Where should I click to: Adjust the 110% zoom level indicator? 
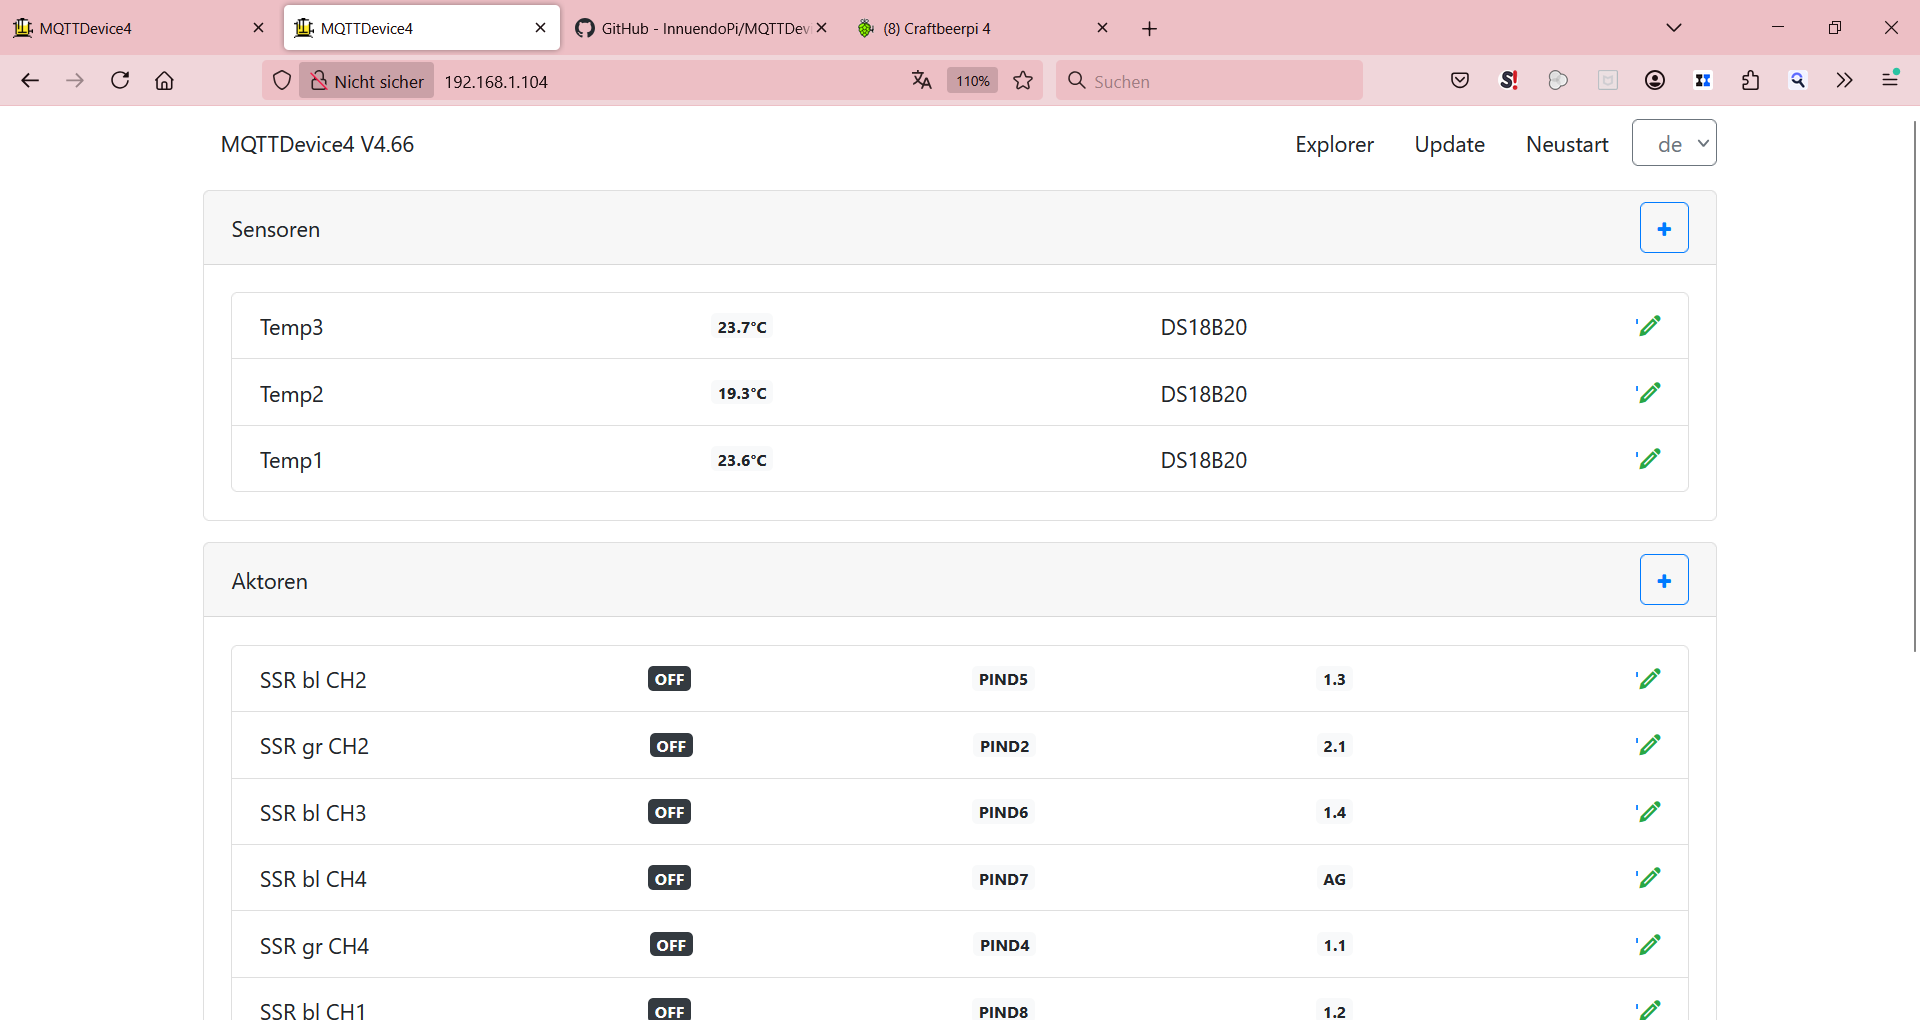[972, 81]
